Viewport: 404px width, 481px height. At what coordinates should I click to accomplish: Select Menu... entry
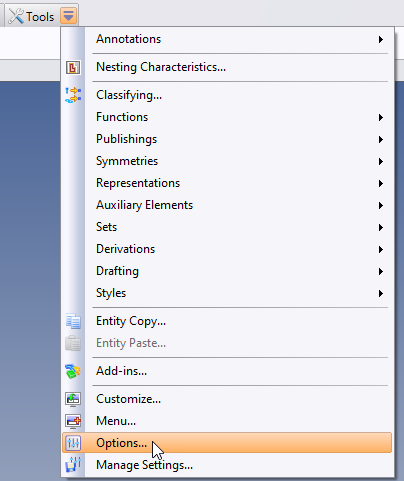click(227, 421)
